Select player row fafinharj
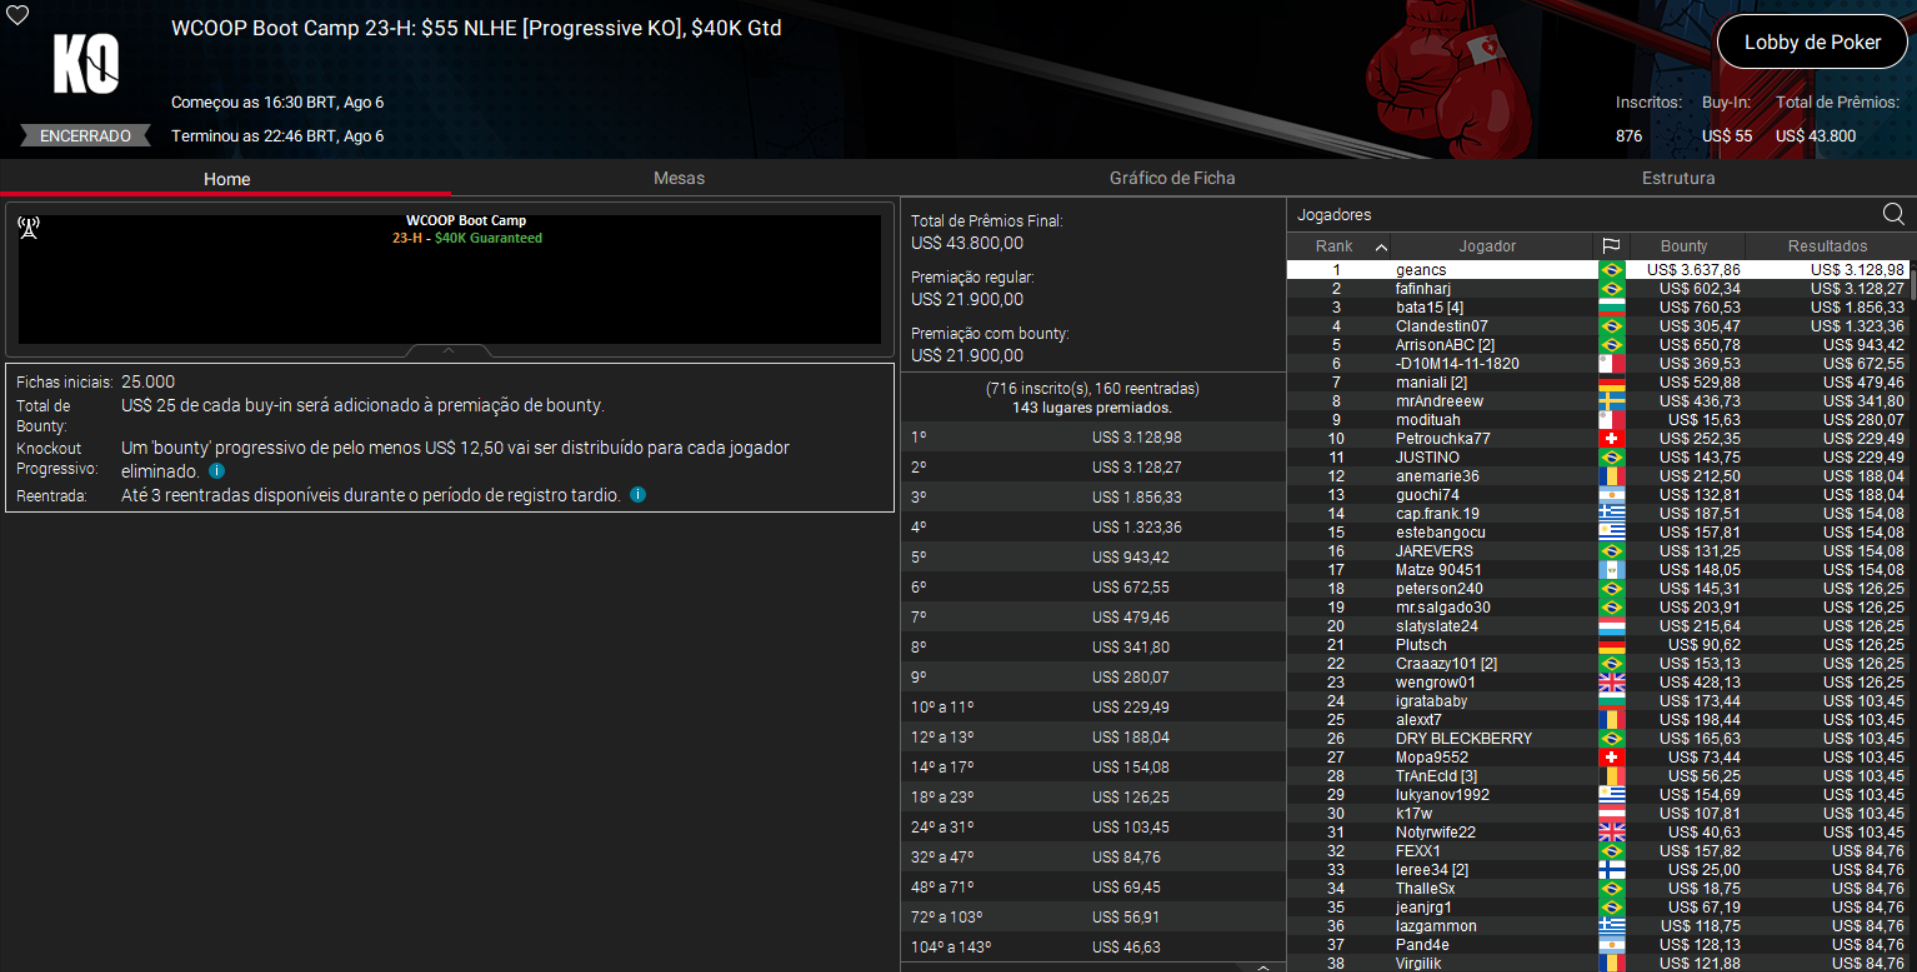This screenshot has height=972, width=1917. pos(1598,289)
